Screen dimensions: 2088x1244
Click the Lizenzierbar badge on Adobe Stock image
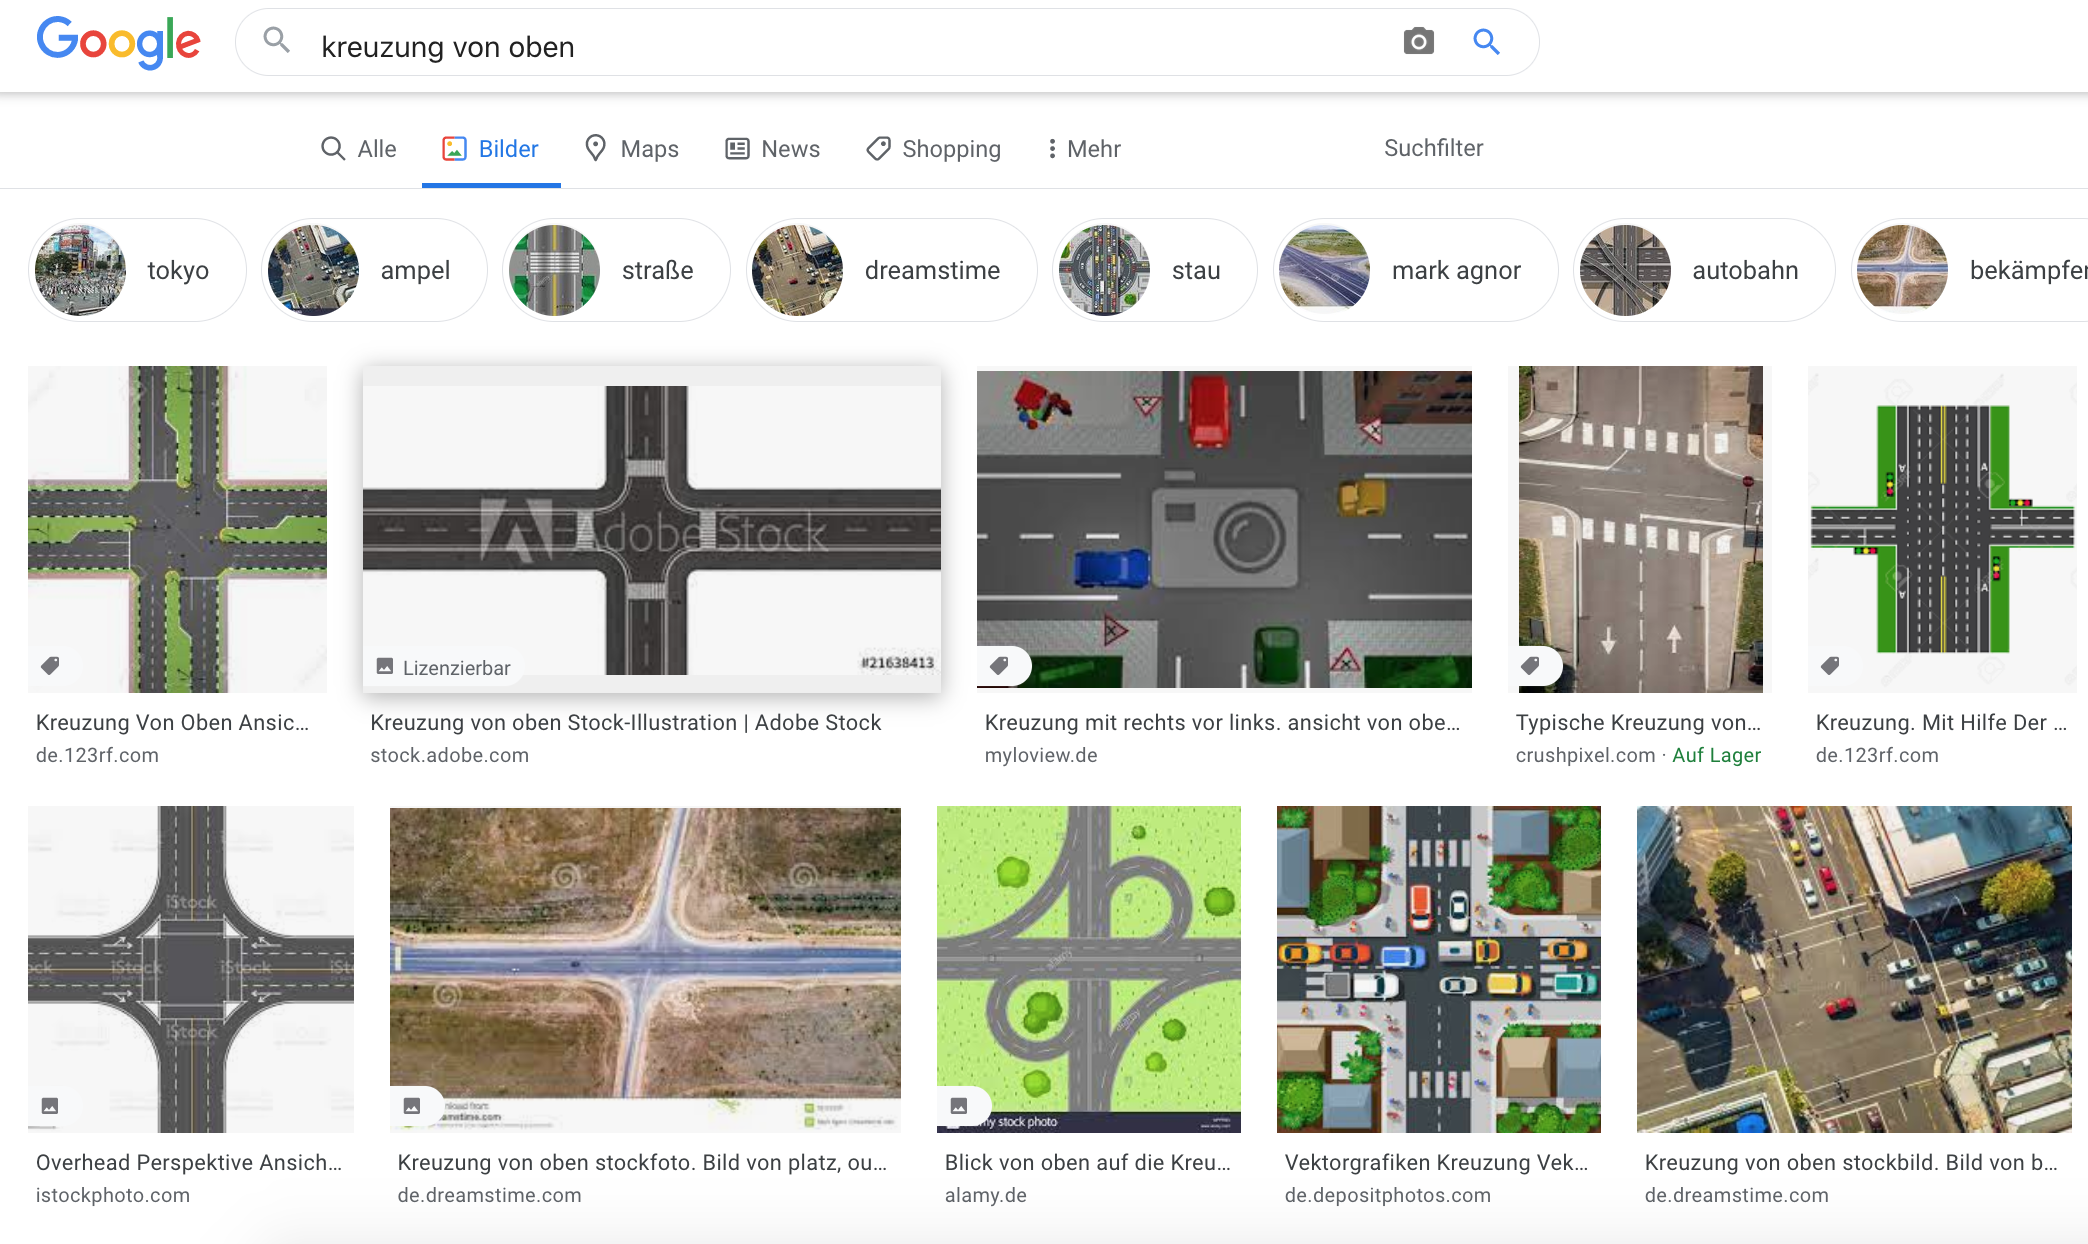(443, 667)
